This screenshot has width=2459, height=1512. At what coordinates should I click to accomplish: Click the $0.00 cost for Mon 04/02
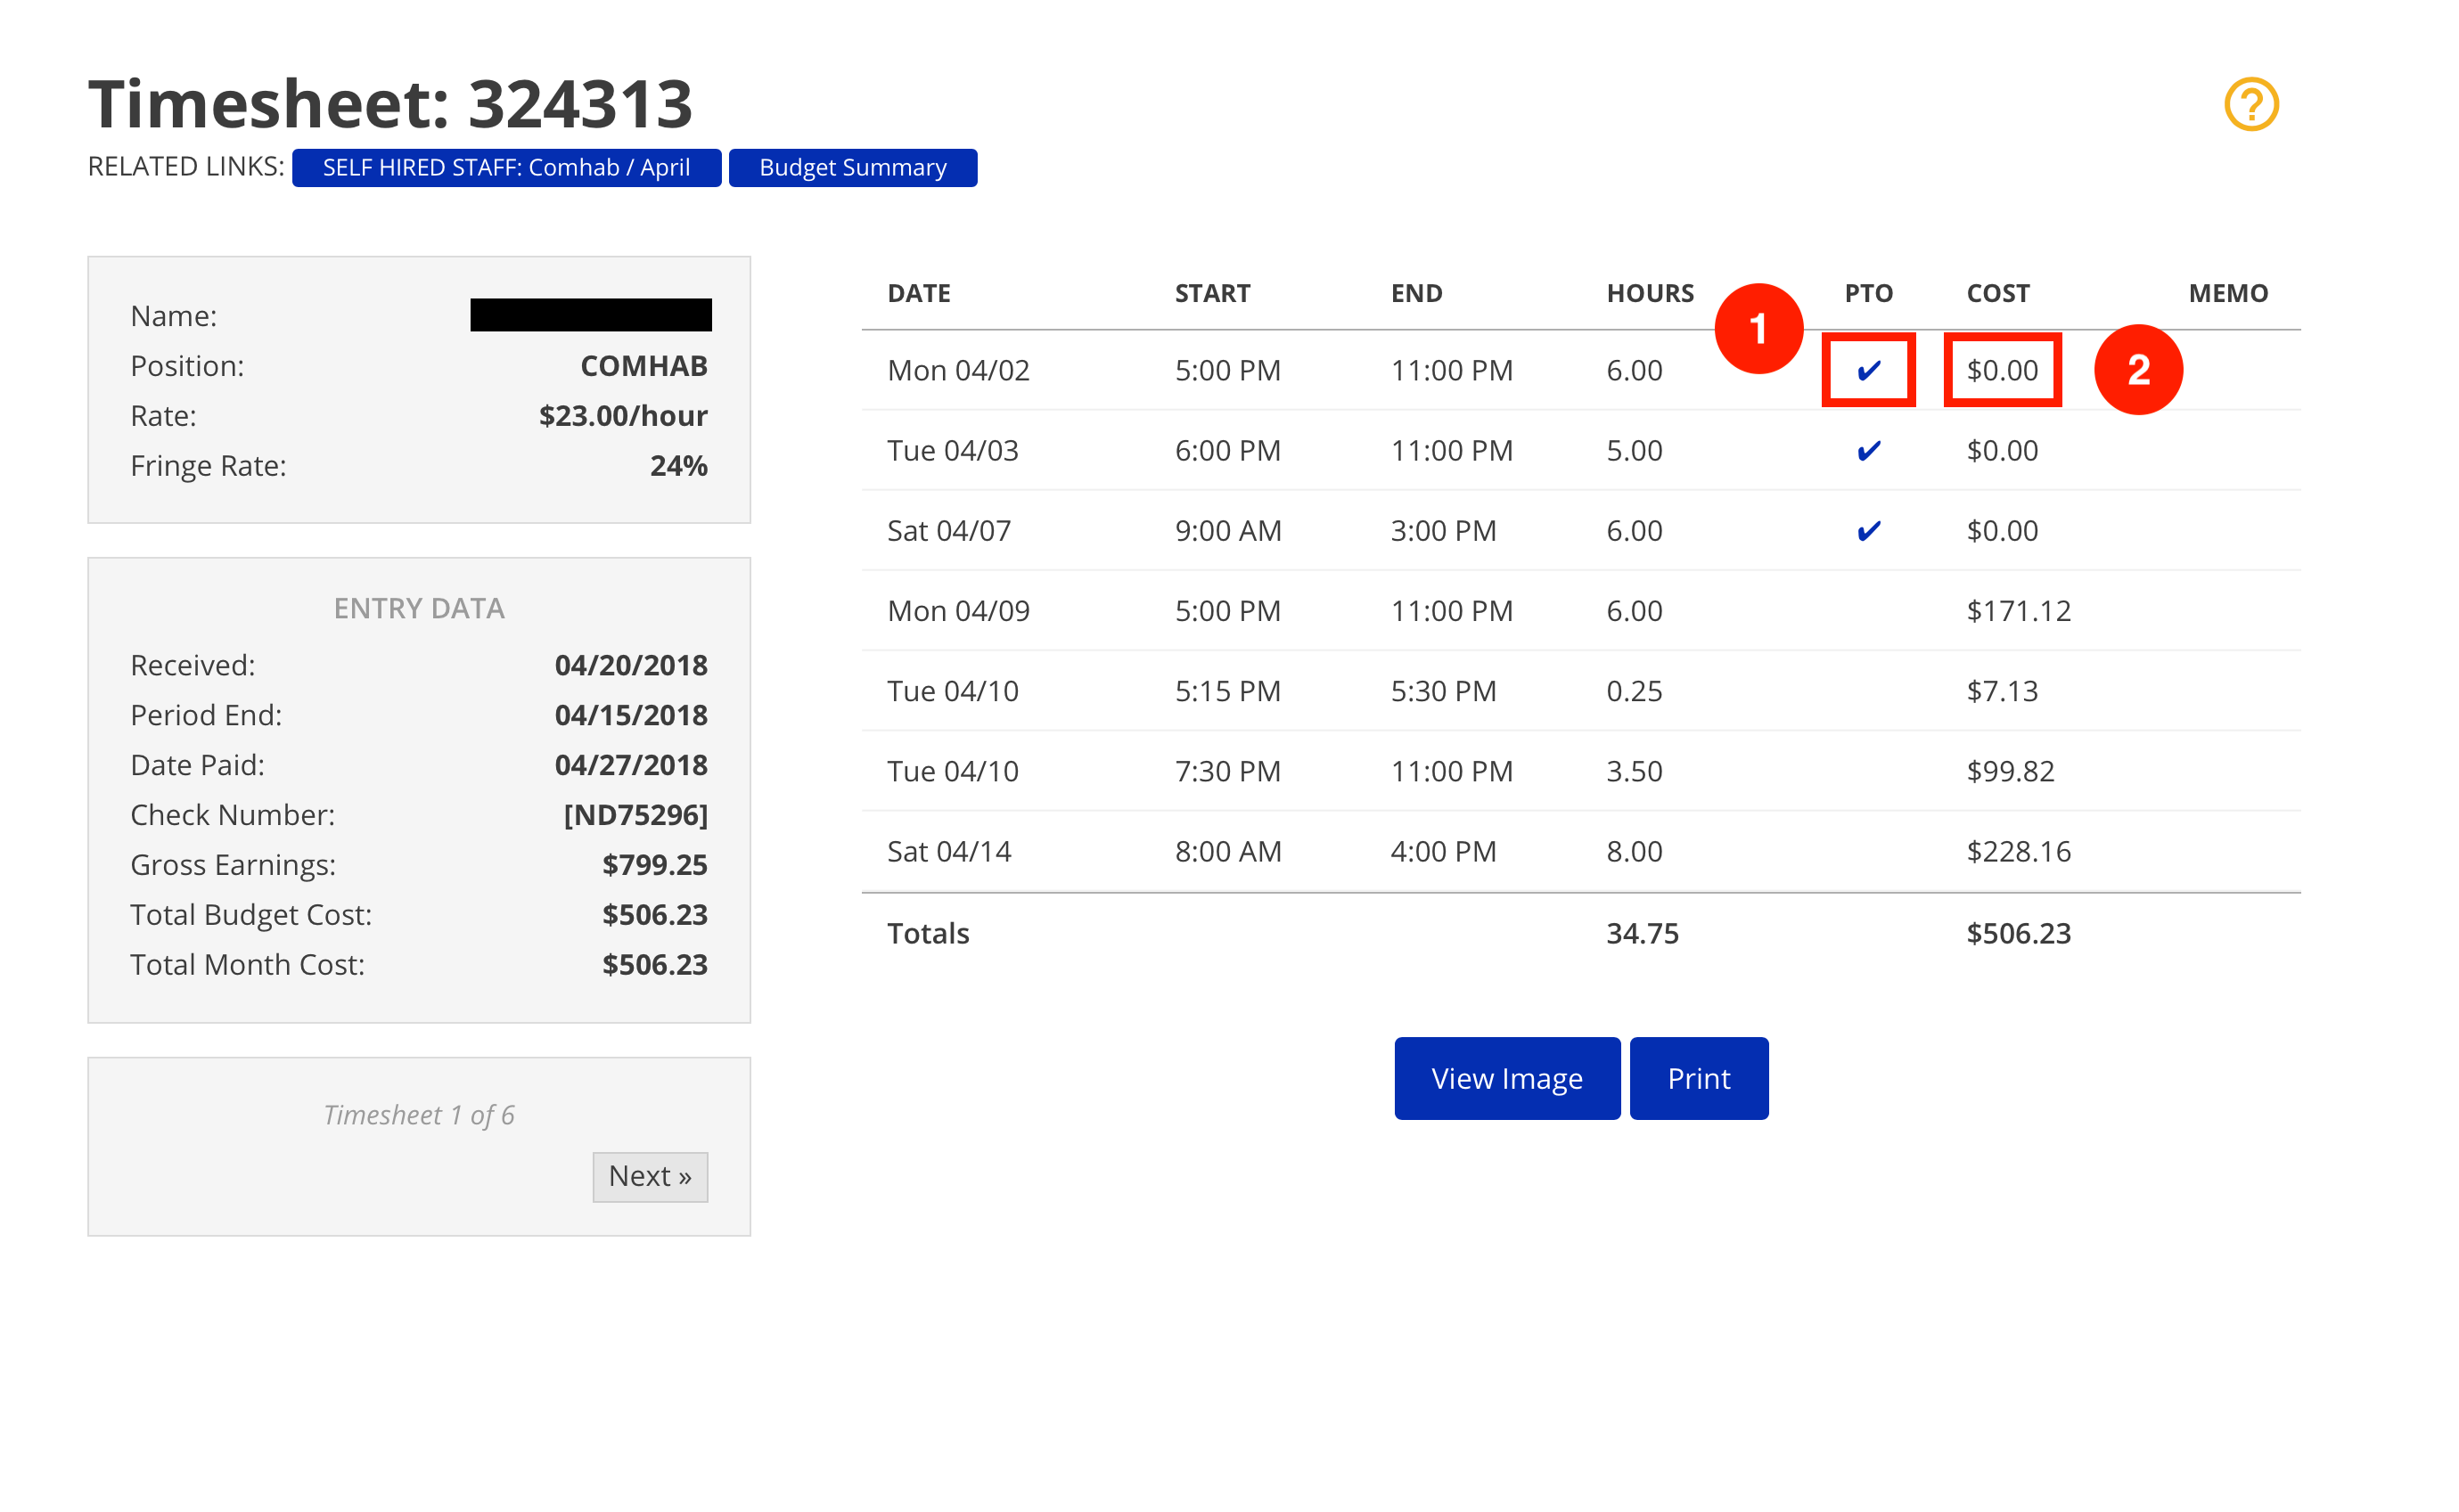(x=2001, y=371)
